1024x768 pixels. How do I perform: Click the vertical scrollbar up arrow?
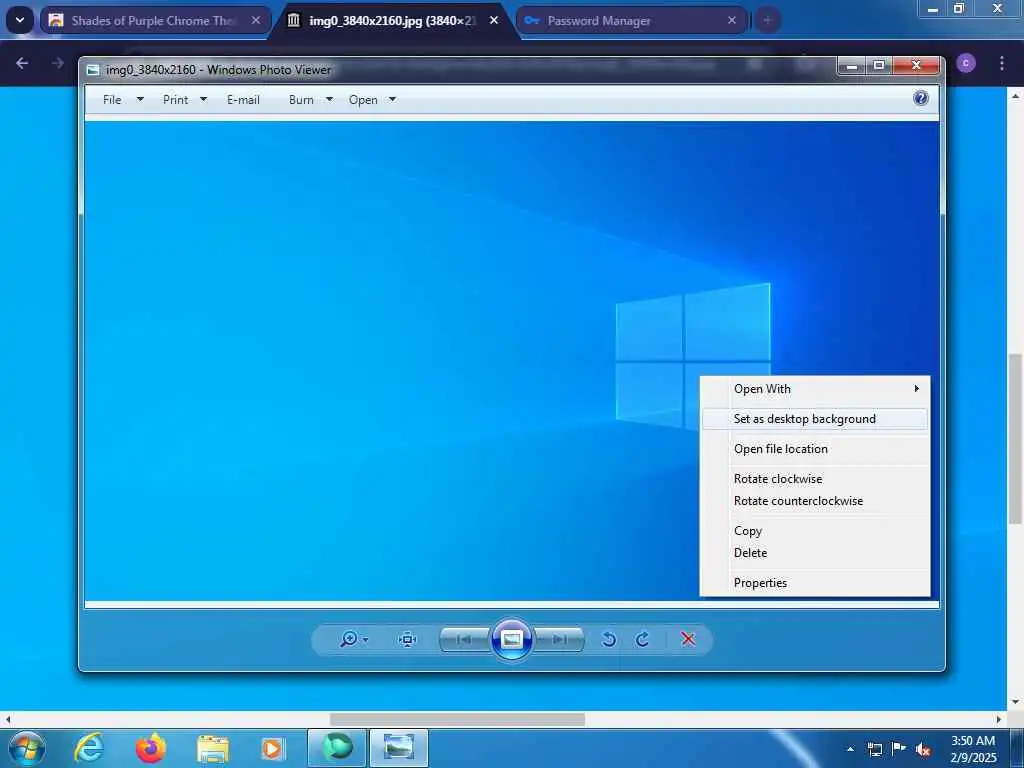pyautogui.click(x=1015, y=95)
